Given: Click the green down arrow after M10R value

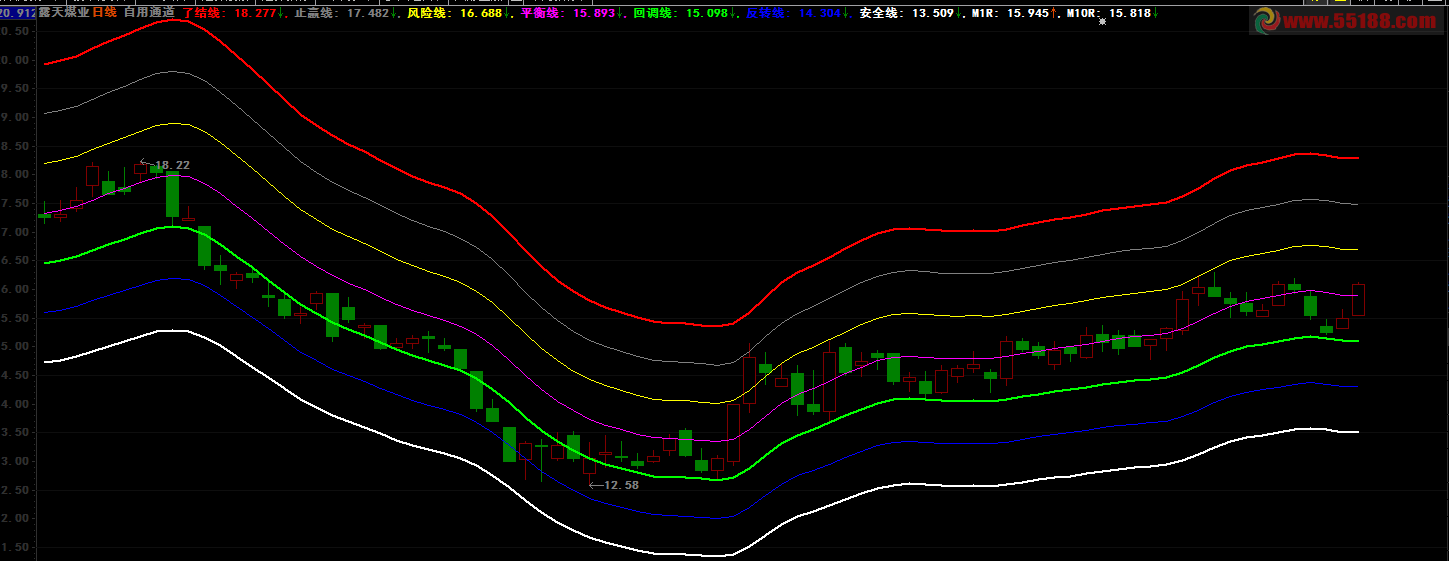Looking at the screenshot, I should [1156, 14].
